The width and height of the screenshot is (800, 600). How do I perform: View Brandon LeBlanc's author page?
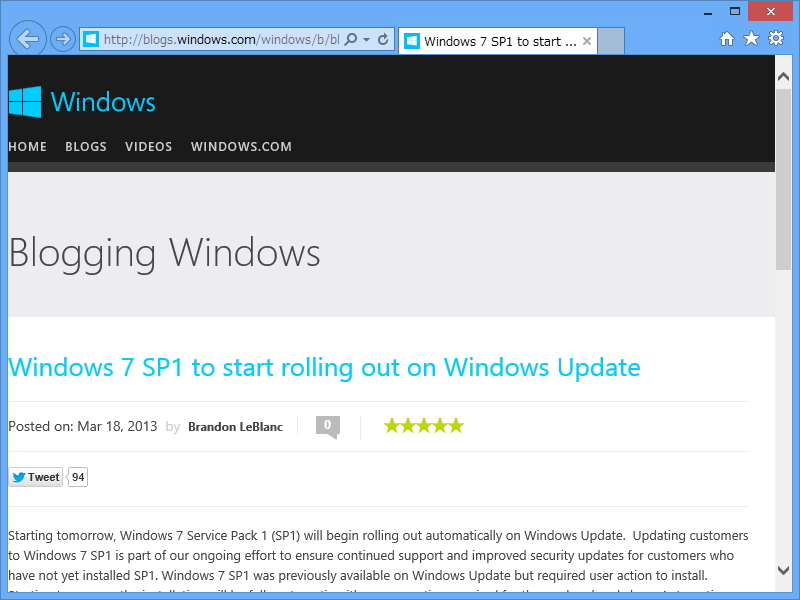235,426
